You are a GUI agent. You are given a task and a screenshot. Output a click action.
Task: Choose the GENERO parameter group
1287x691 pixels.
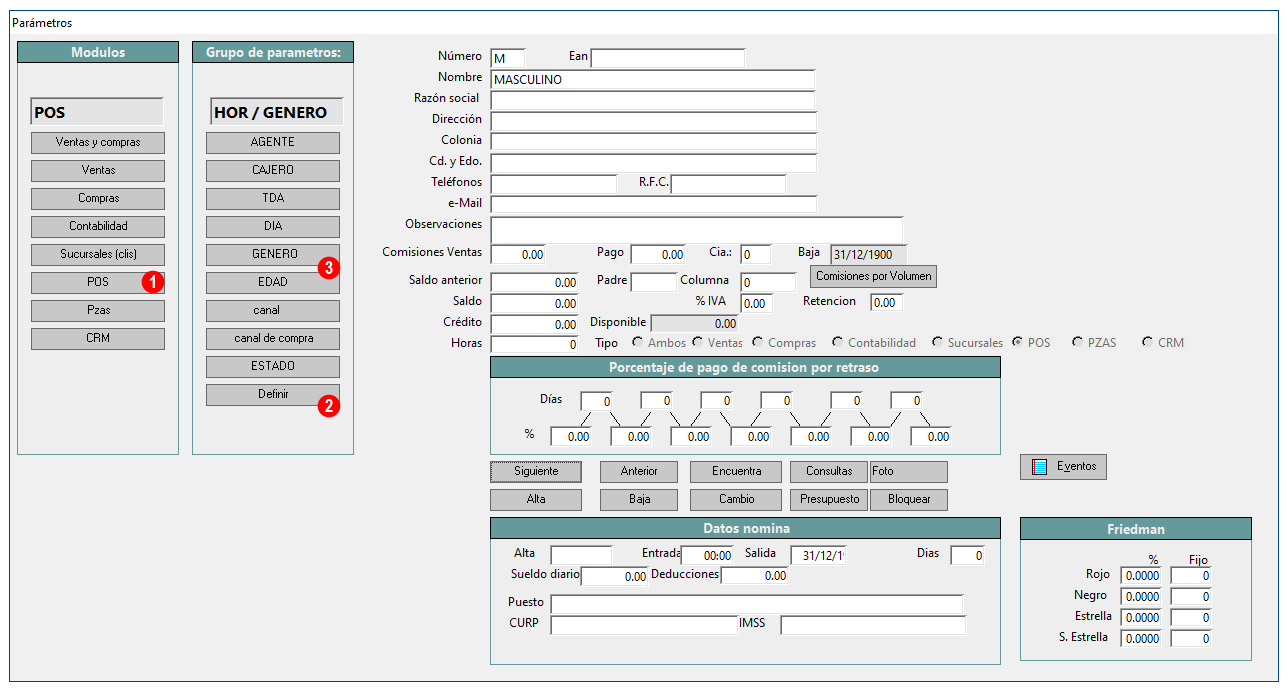(x=273, y=254)
